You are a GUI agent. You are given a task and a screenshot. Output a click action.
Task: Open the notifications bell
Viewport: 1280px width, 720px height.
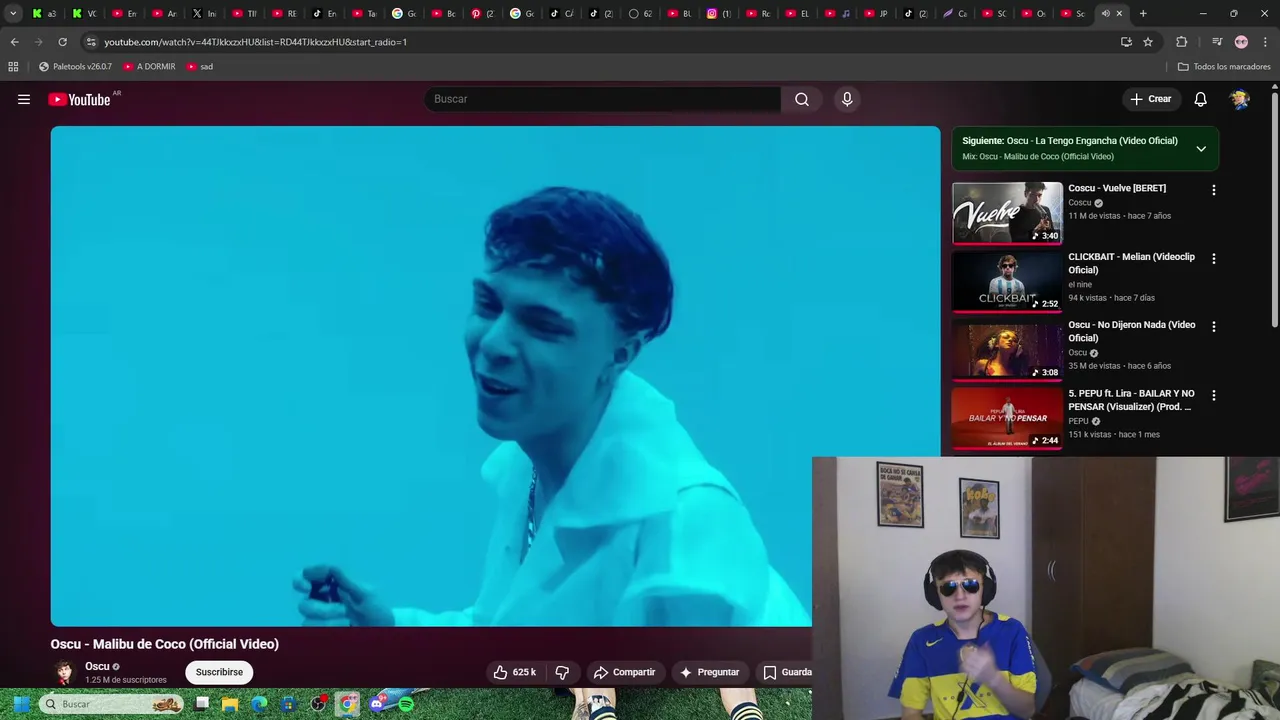[1200, 99]
